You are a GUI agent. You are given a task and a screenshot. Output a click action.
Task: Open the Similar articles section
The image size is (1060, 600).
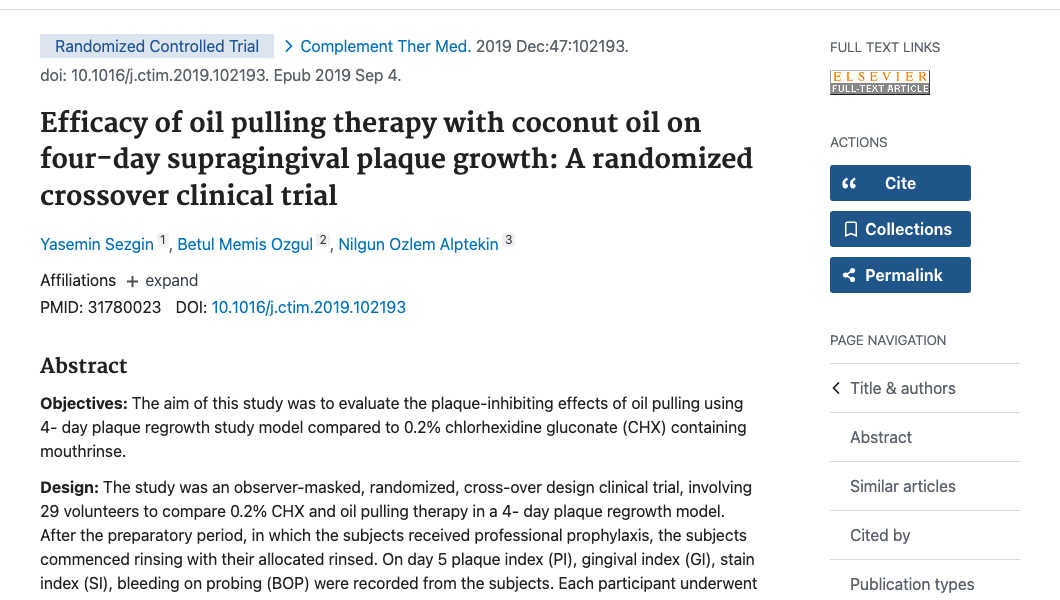(903, 486)
